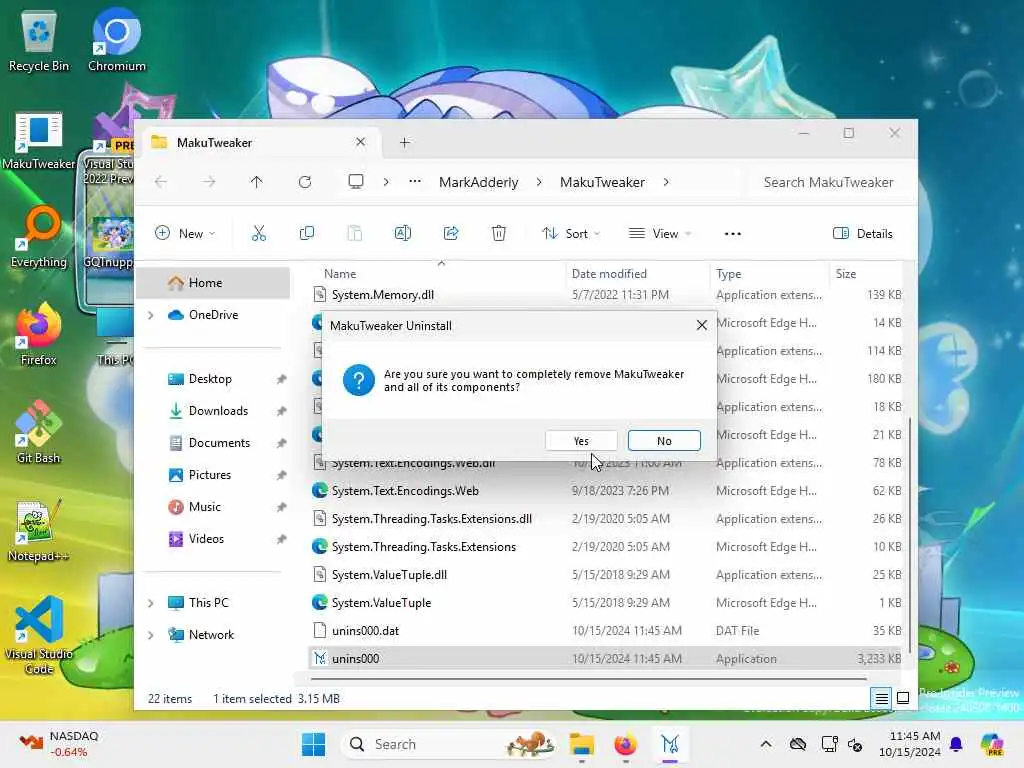Close the MakuTweaker tab
Viewport: 1024px width, 768px height.
(x=360, y=142)
